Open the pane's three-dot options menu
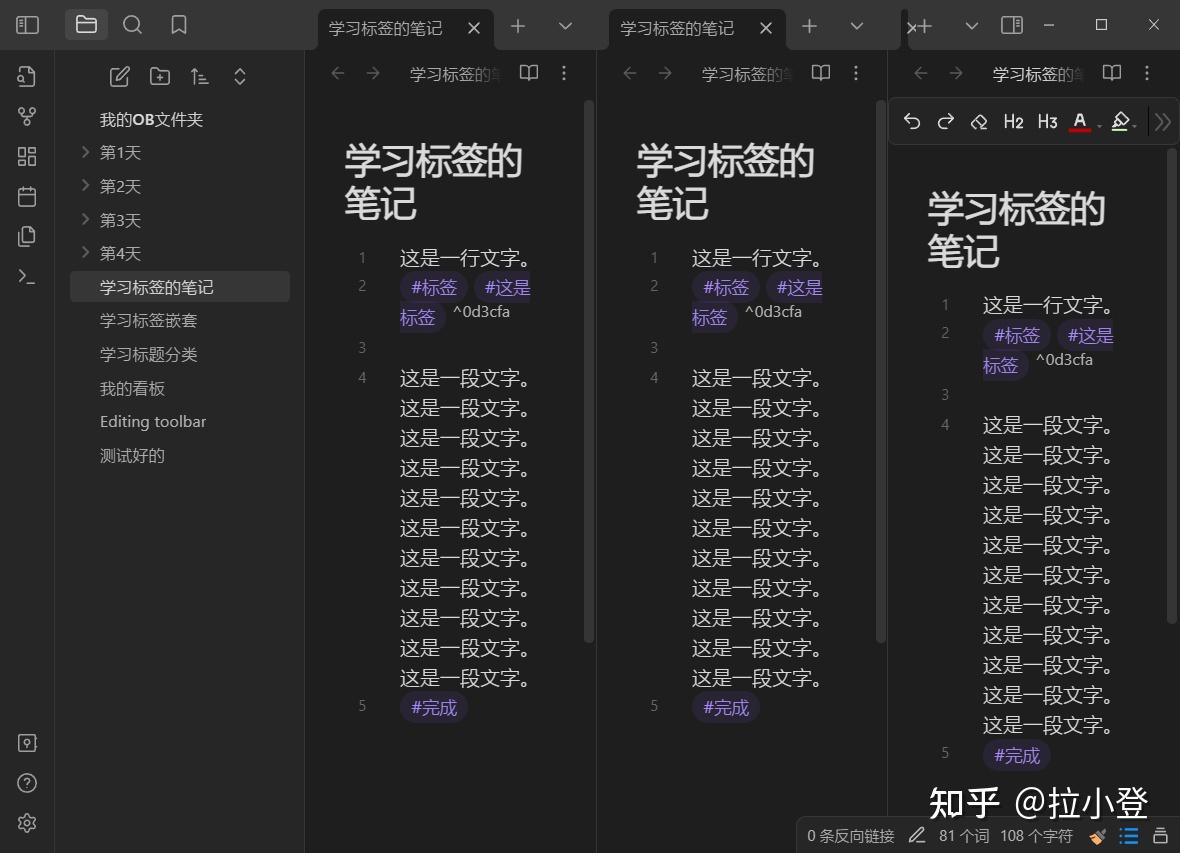Viewport: 1180px width, 853px height. click(x=564, y=72)
